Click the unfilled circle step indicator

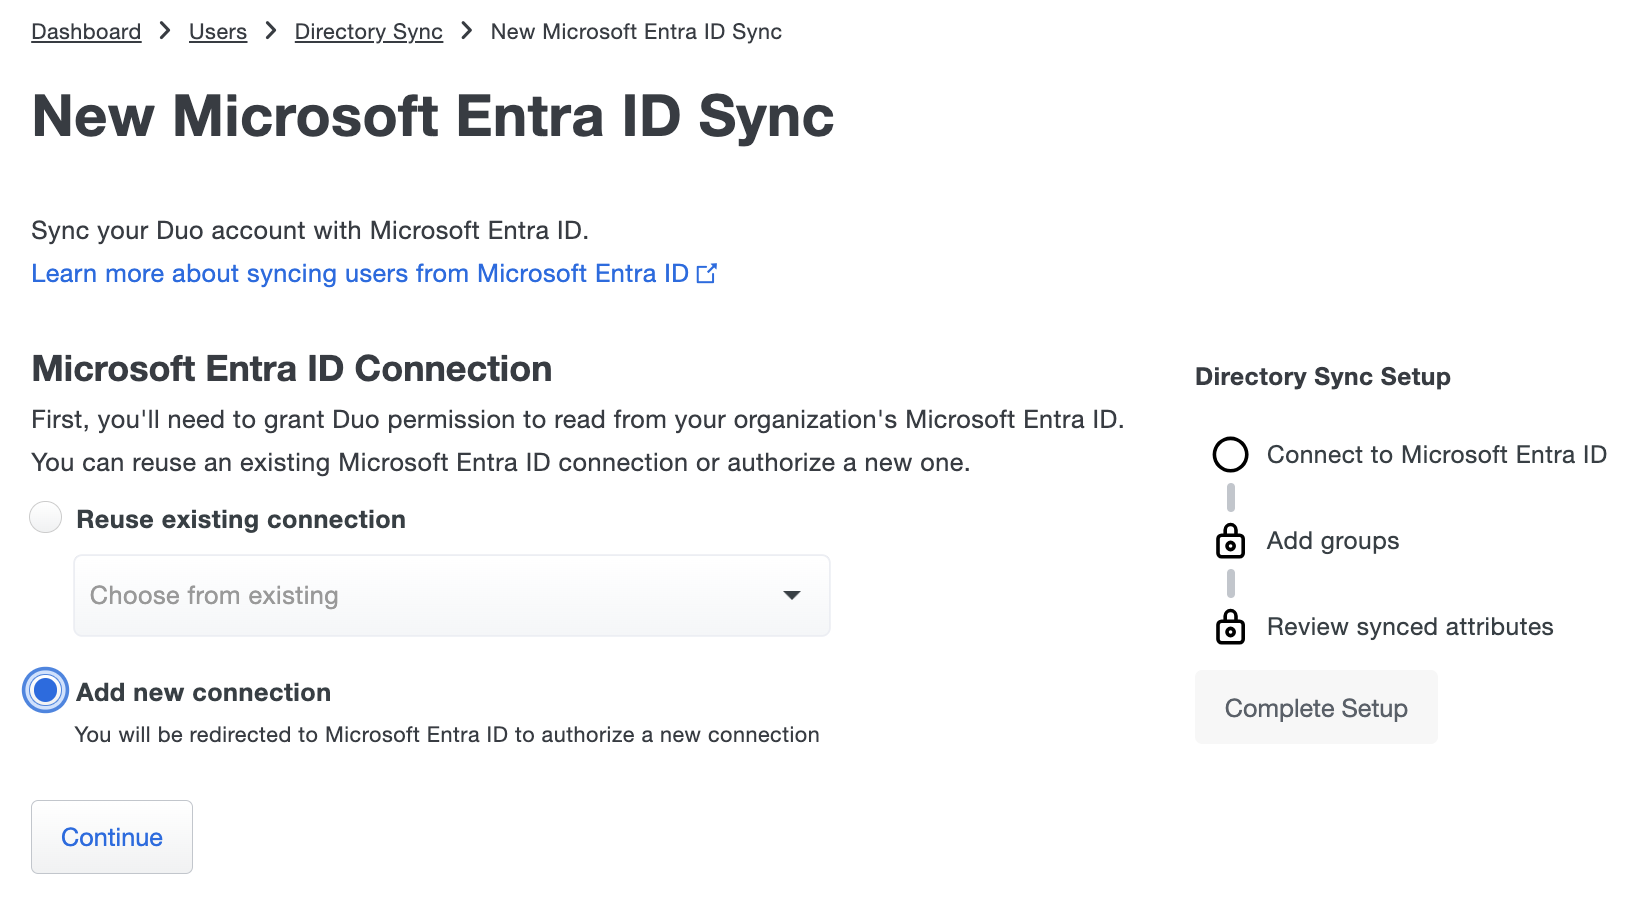1230,454
